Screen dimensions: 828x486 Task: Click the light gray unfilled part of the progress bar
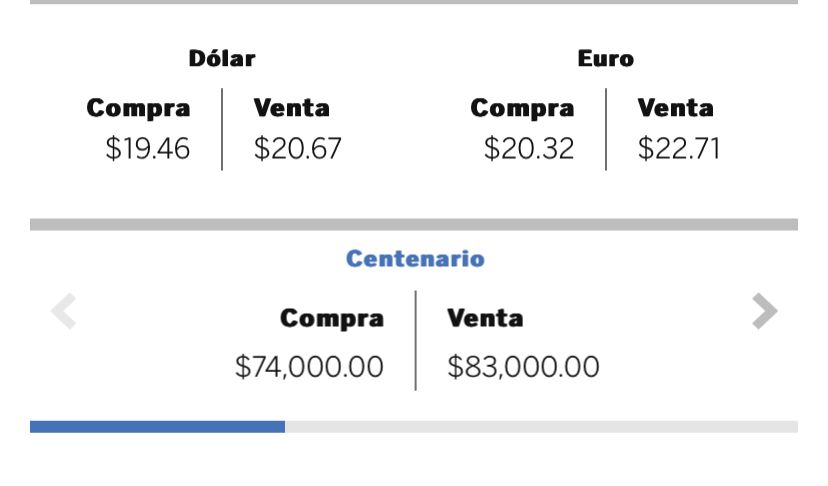[x=541, y=427]
